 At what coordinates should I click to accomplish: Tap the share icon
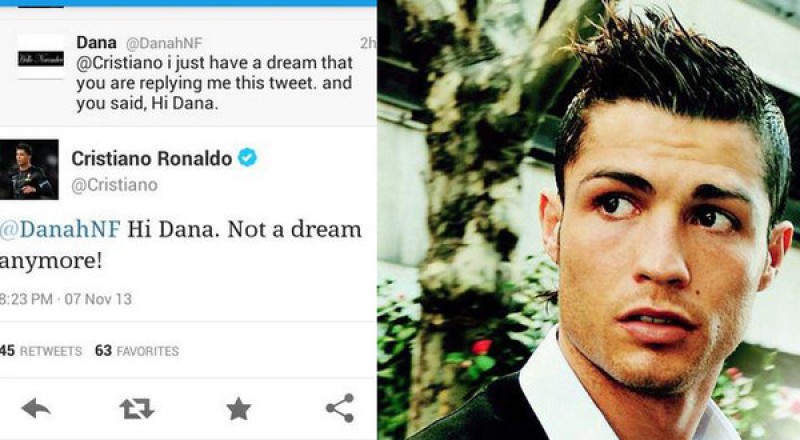340,408
